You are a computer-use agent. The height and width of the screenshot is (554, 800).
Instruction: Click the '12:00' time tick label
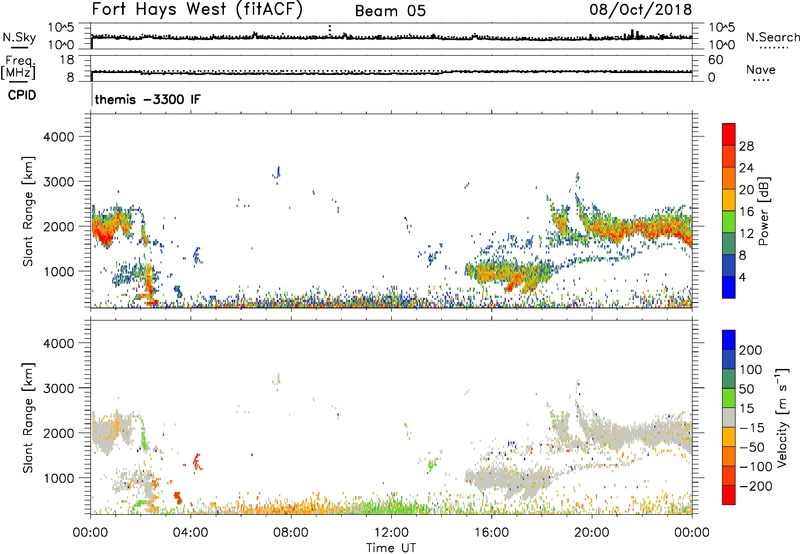(x=391, y=533)
